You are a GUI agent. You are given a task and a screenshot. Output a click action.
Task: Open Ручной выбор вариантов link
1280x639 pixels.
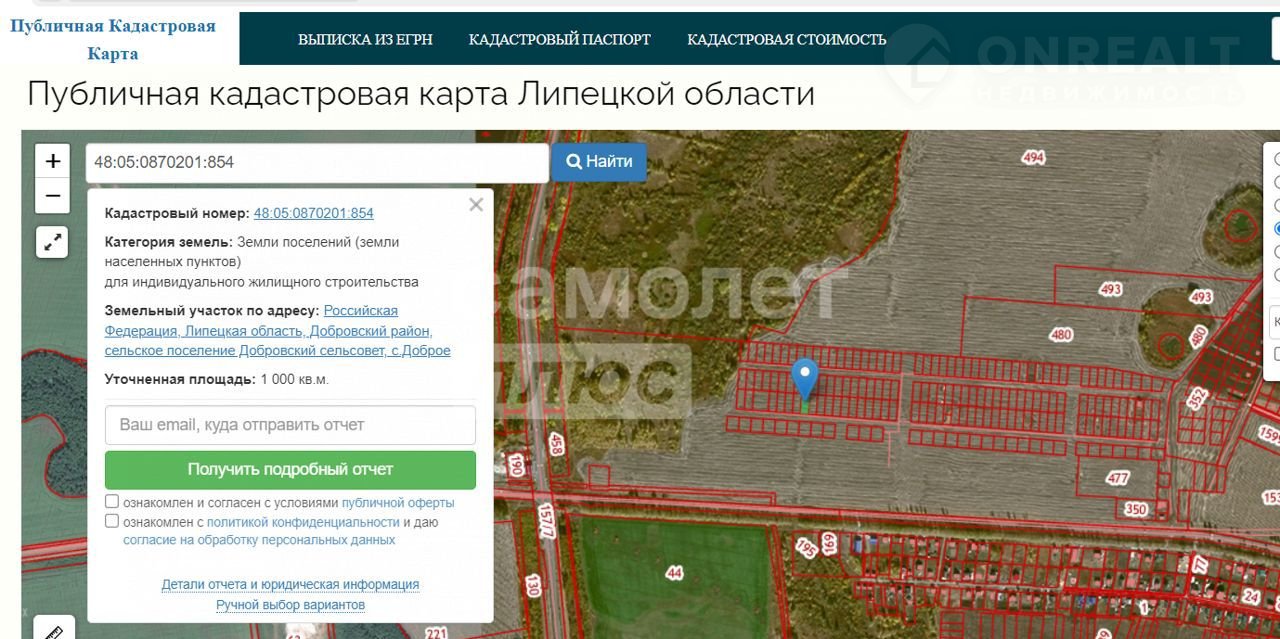pos(290,605)
